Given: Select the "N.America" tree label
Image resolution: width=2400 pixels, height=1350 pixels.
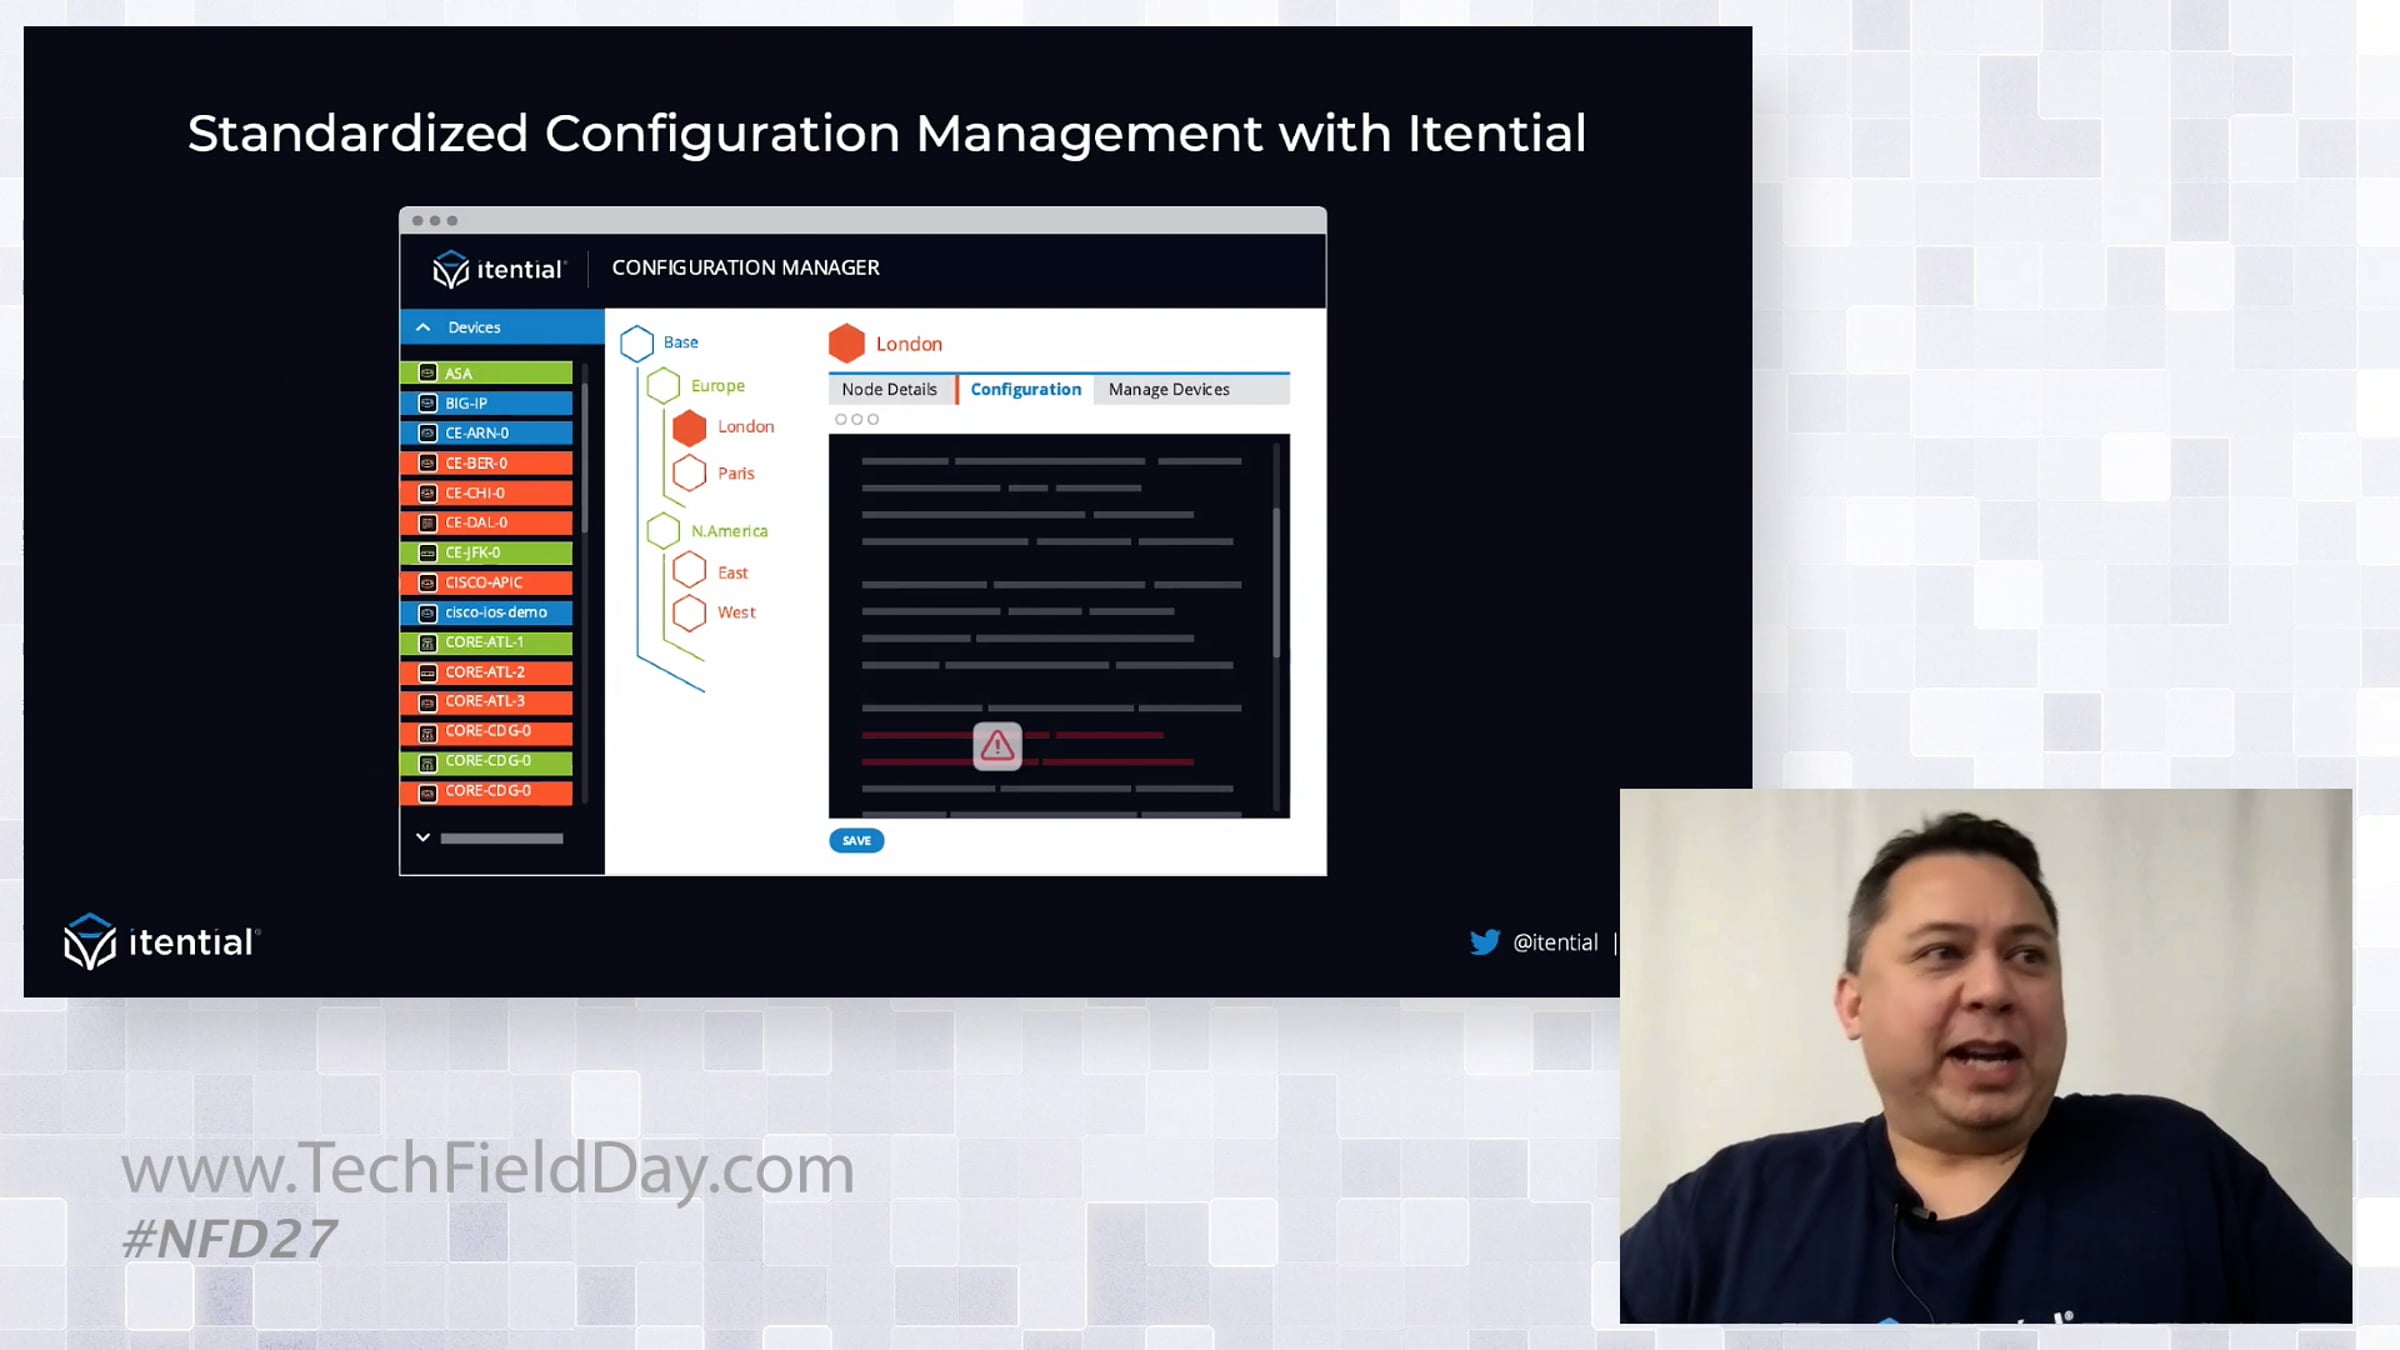Looking at the screenshot, I should pos(730,531).
